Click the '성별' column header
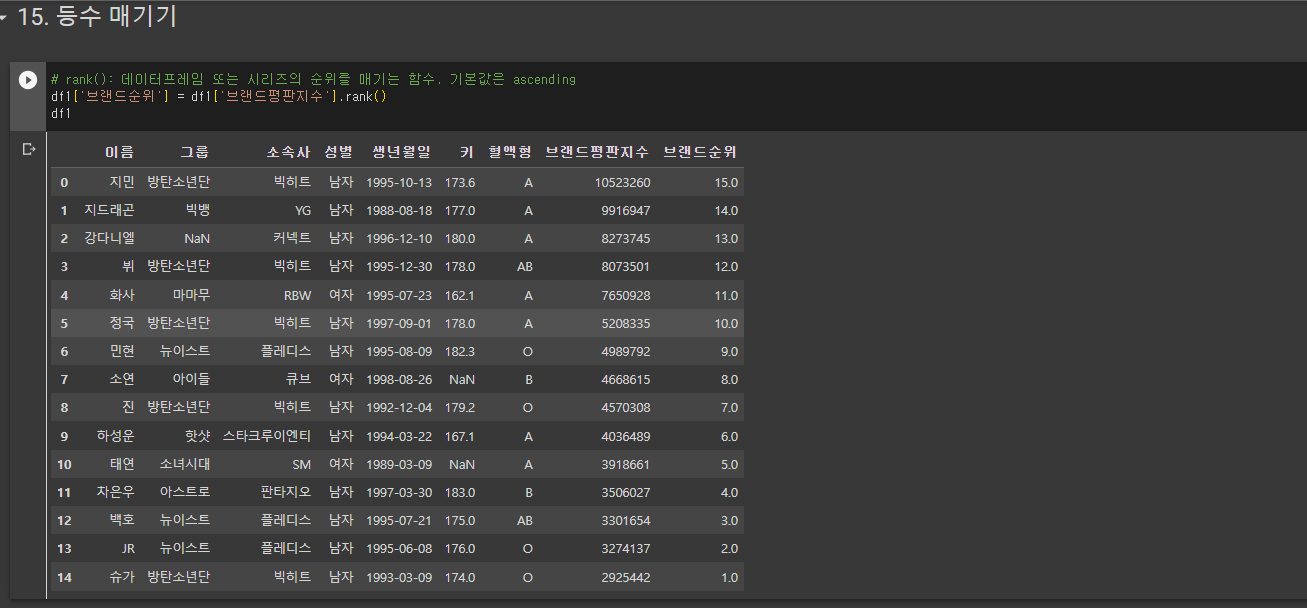 (338, 152)
